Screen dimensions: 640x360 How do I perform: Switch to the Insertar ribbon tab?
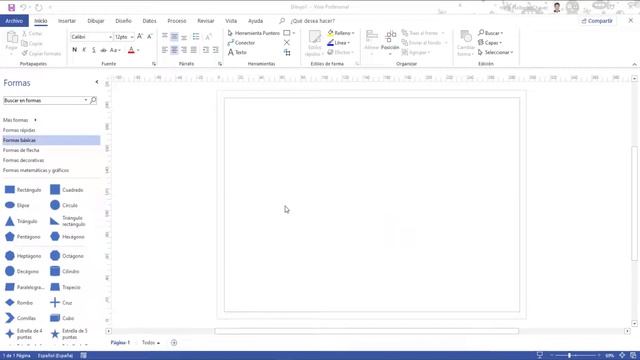click(x=67, y=21)
